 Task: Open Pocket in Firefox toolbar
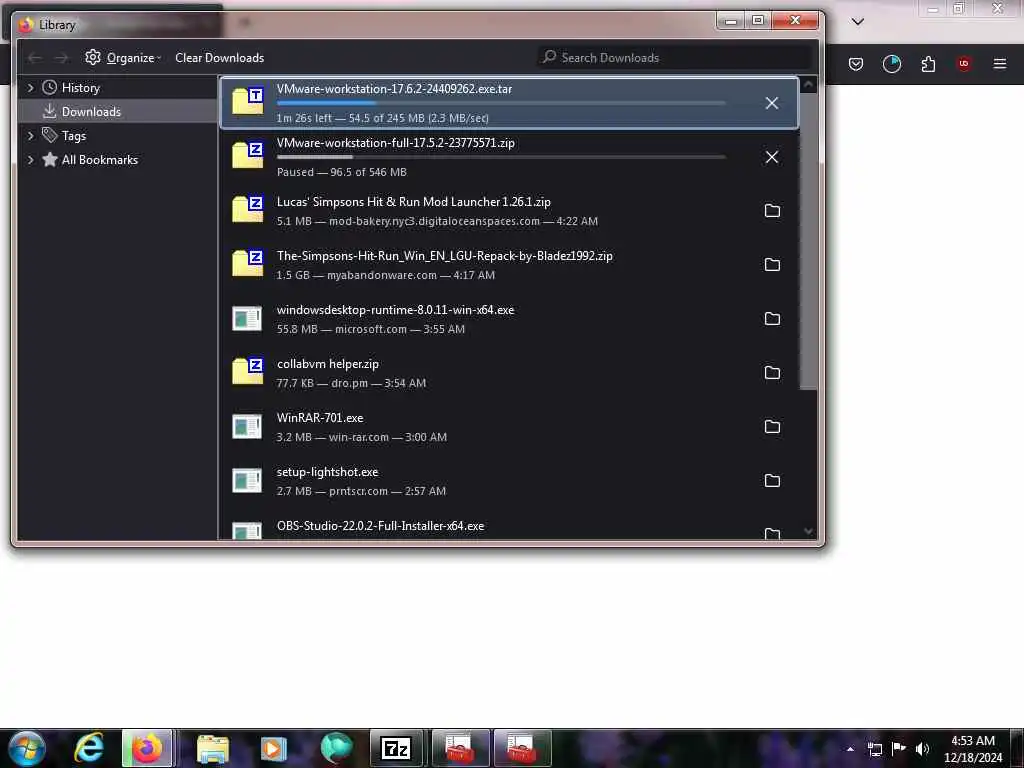pyautogui.click(x=856, y=64)
